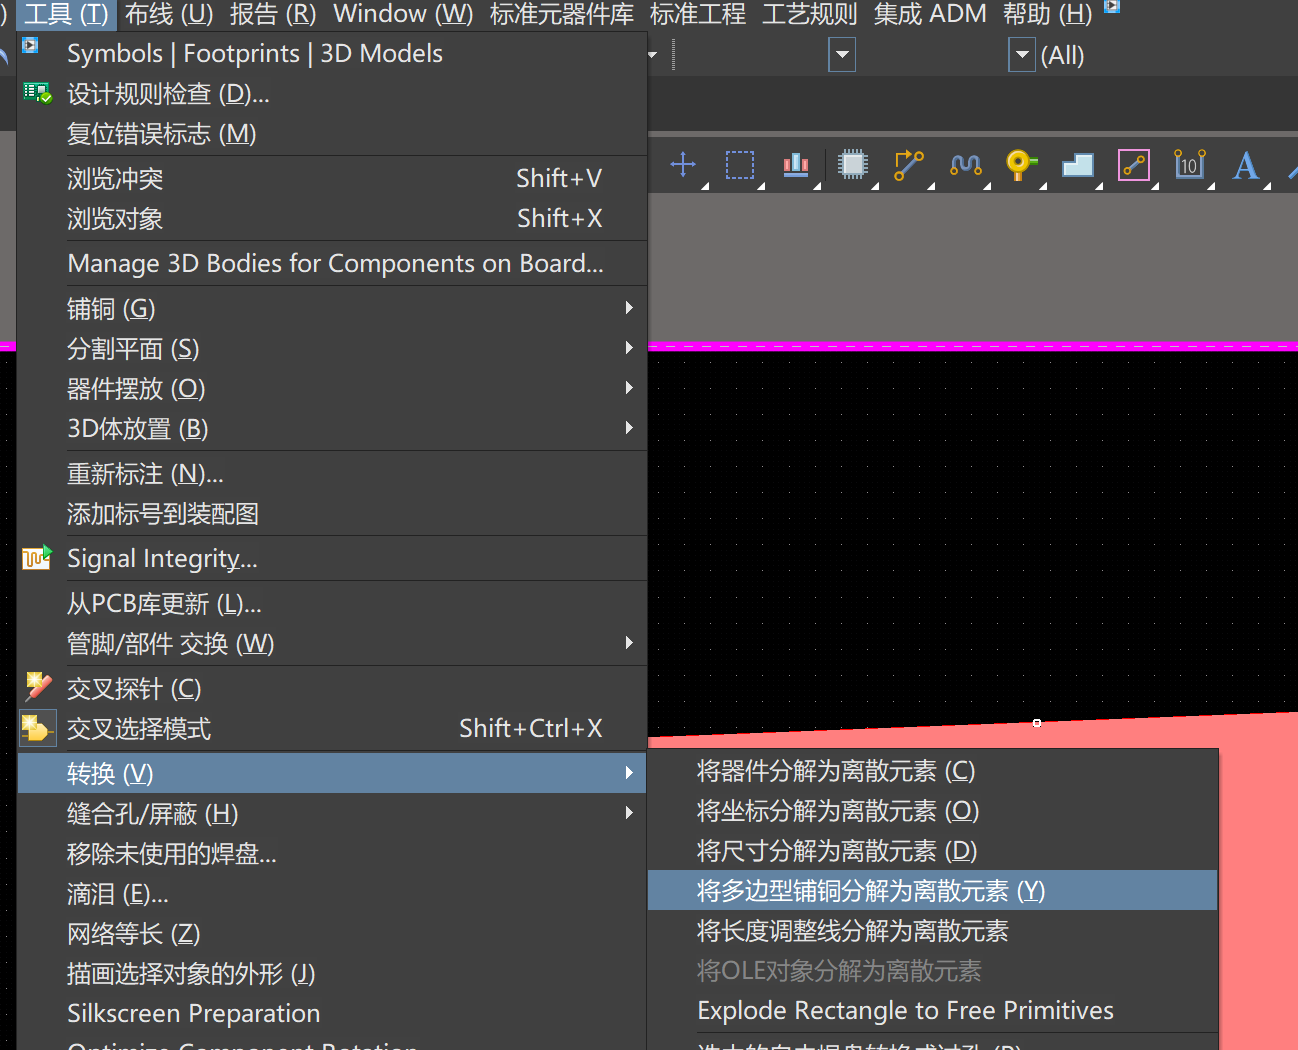Open 设计规则检查 (D)...
Viewport: 1298px width, 1050px height.
point(167,94)
